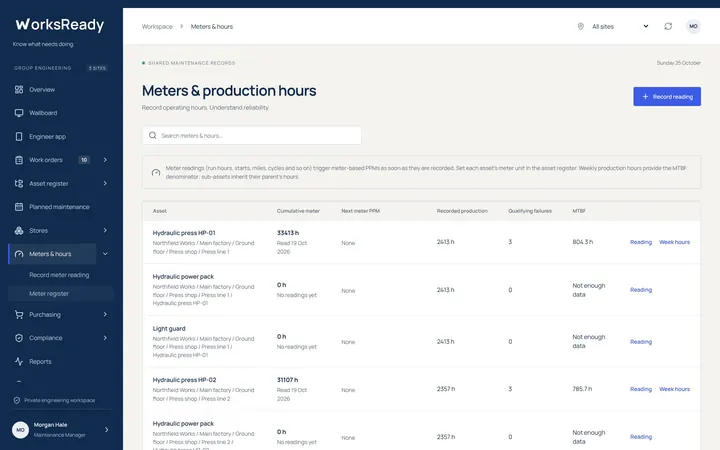The image size is (720, 450).
Task: Click the Planned maintenance calendar icon
Action: pyautogui.click(x=19, y=207)
